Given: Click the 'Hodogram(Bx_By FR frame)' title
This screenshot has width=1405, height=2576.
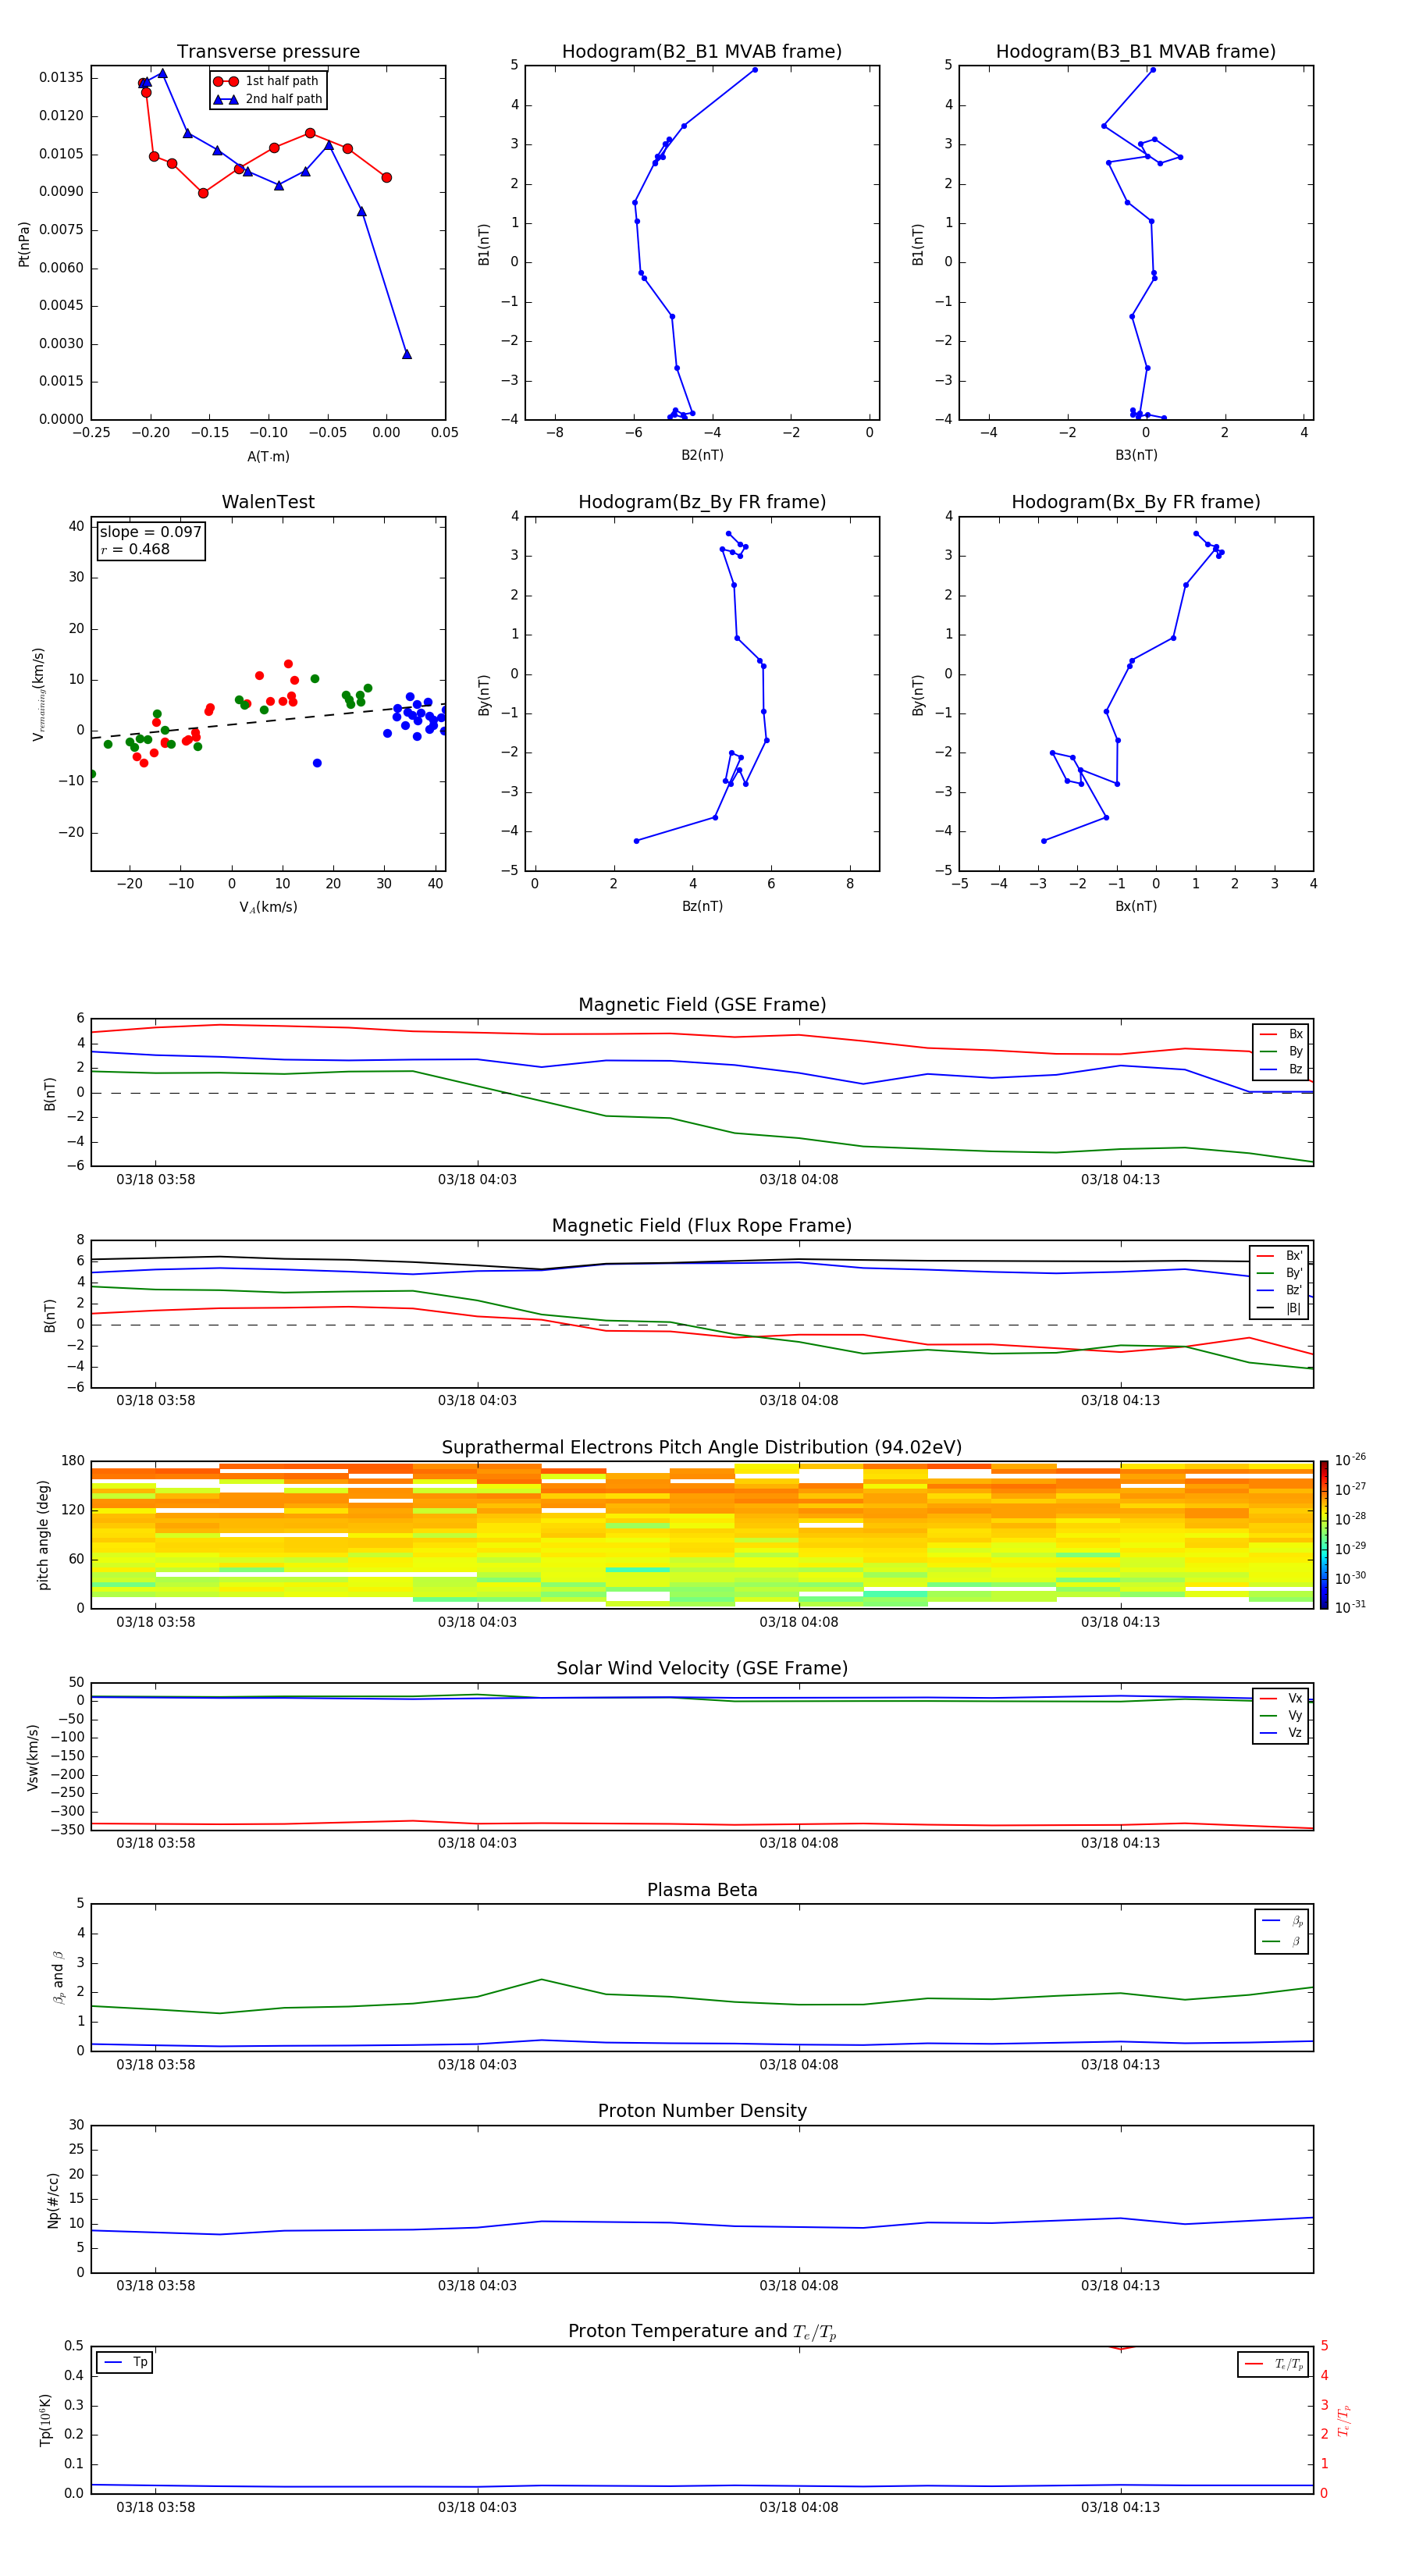Looking at the screenshot, I should [x=1136, y=502].
